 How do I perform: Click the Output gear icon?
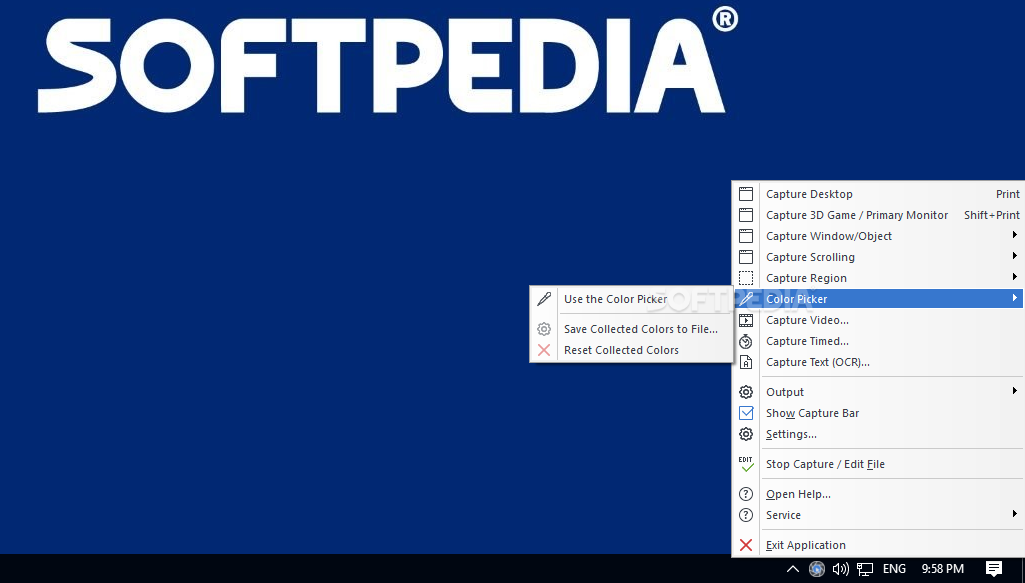[746, 392]
